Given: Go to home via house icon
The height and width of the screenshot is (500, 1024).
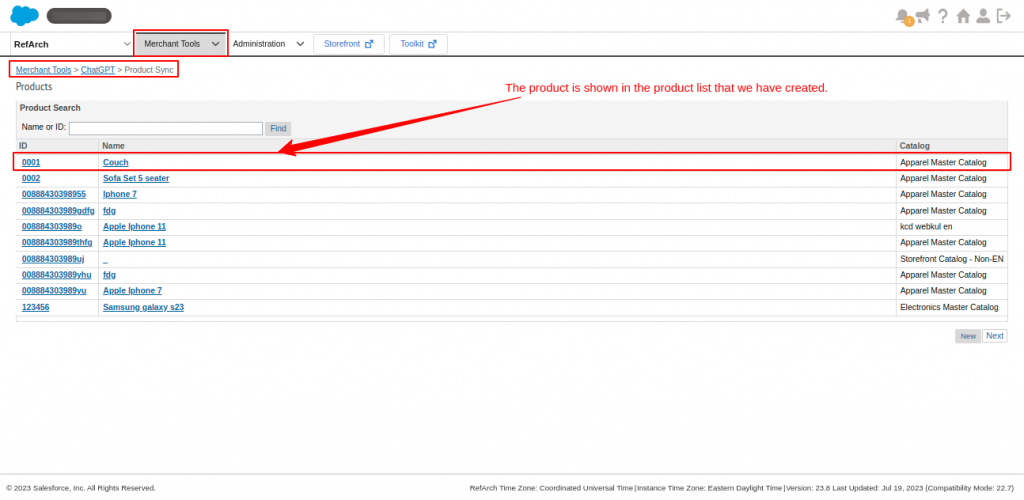Looking at the screenshot, I should (x=963, y=16).
